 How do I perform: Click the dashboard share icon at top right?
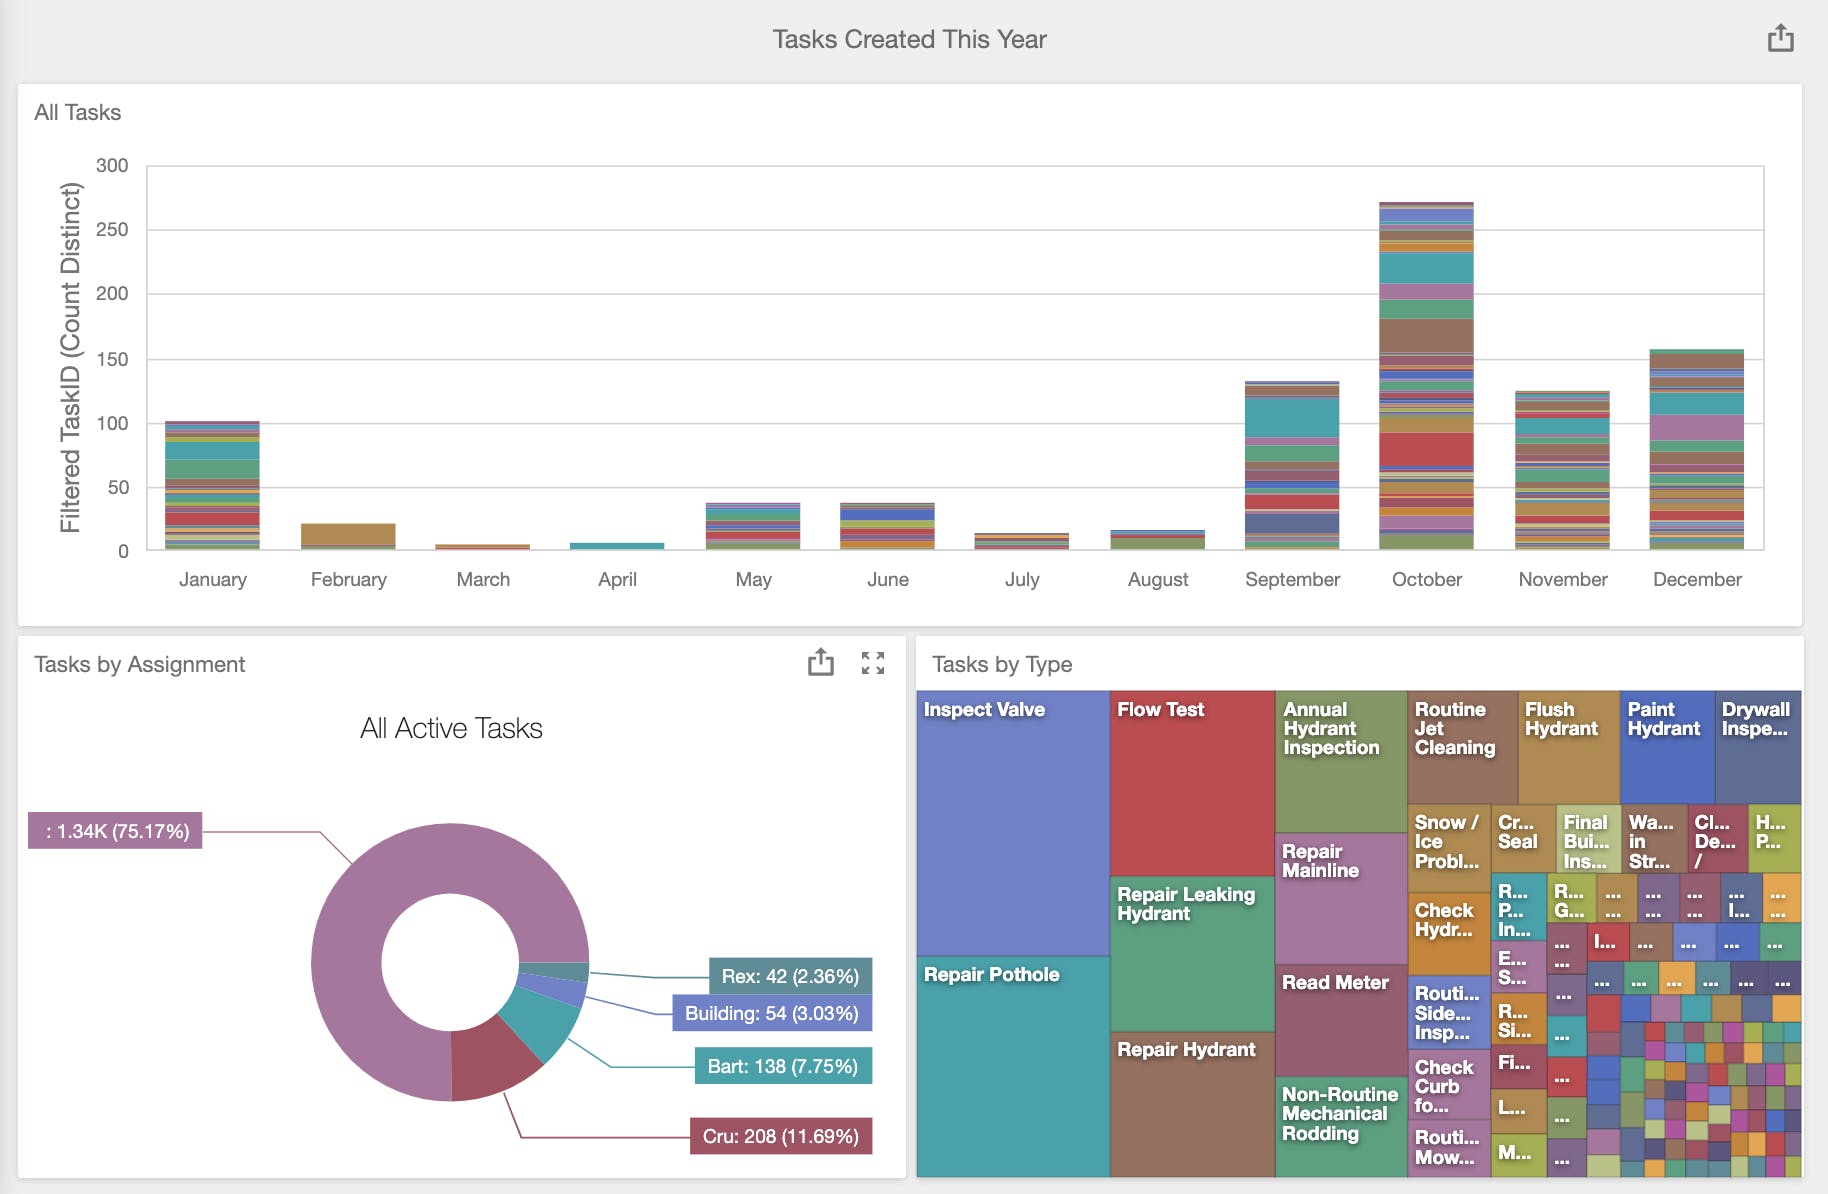click(1780, 39)
